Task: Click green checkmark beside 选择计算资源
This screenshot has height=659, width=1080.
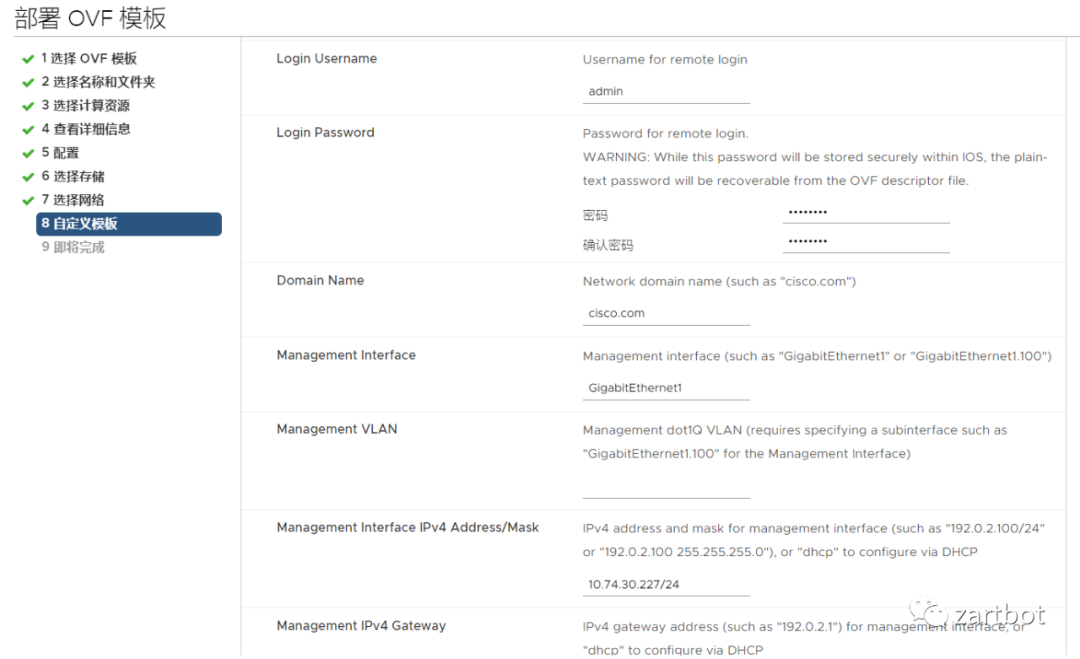Action: coord(28,106)
